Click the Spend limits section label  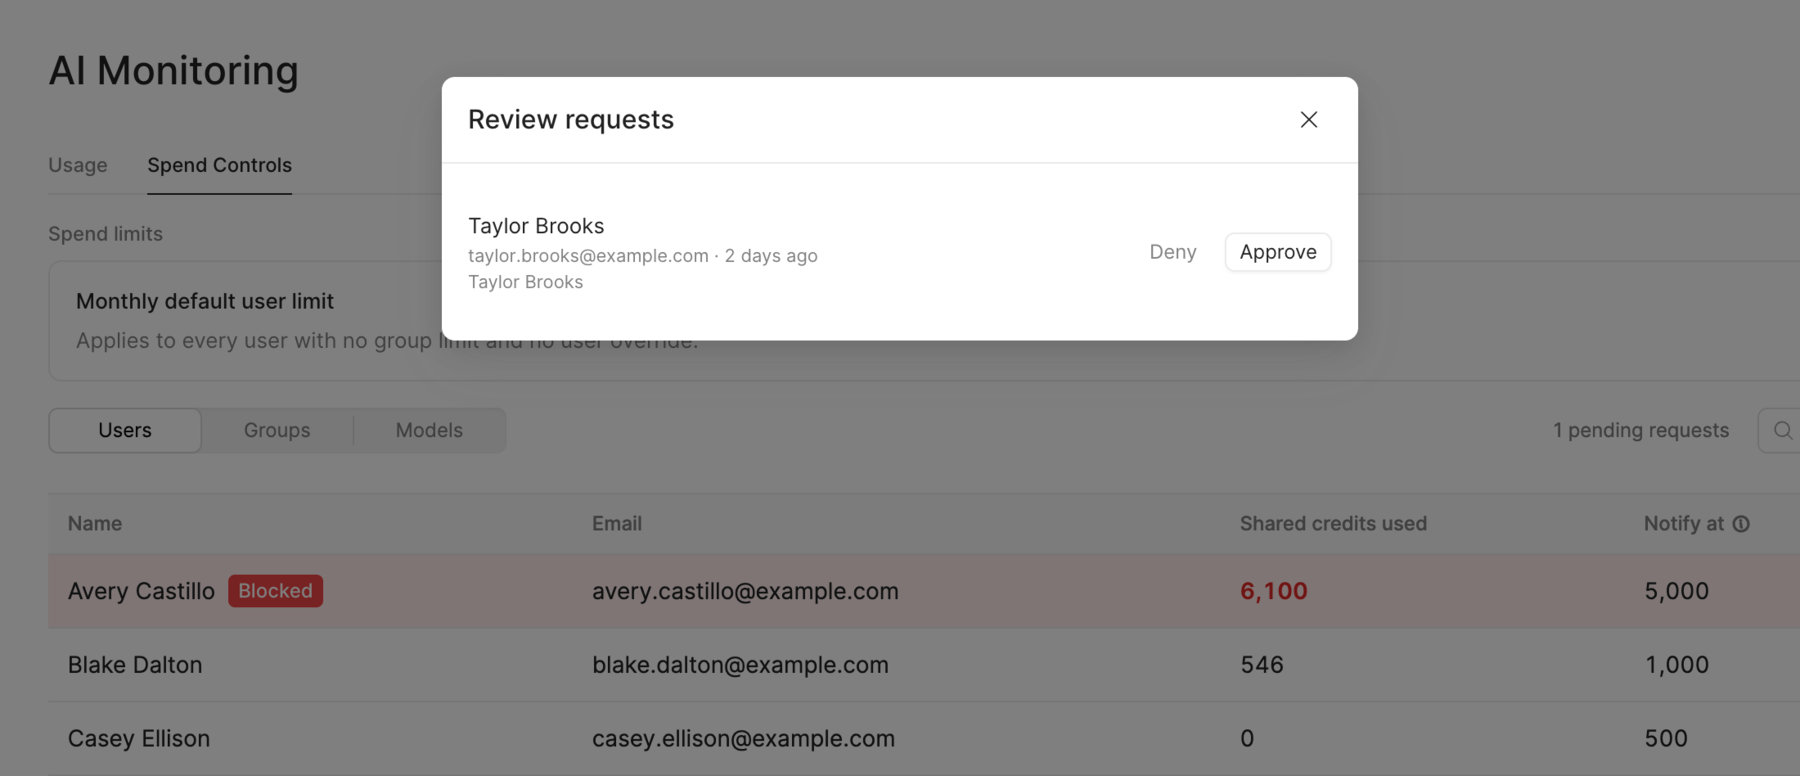click(105, 234)
